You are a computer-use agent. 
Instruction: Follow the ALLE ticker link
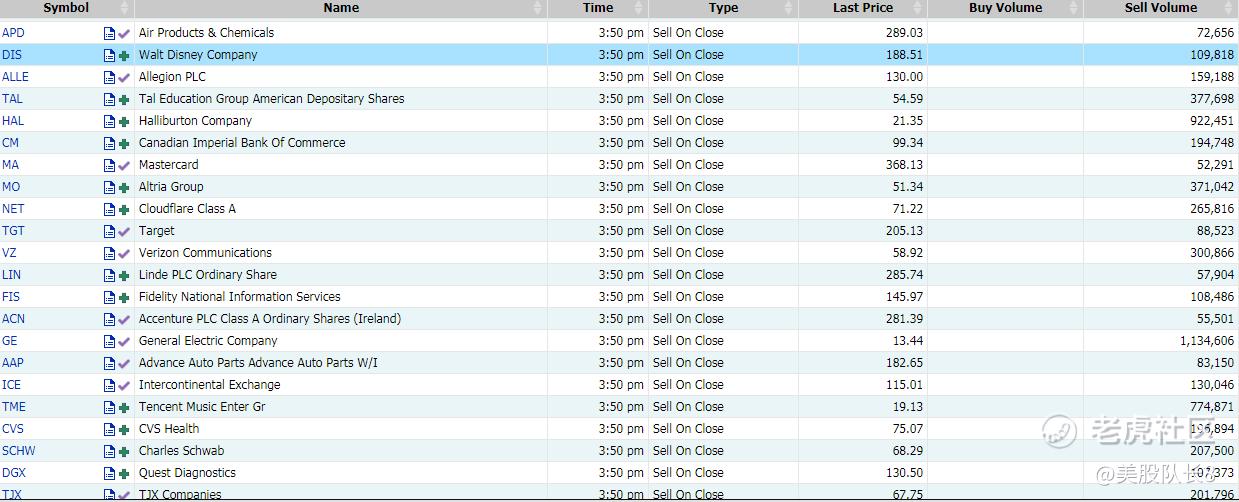tap(15, 77)
